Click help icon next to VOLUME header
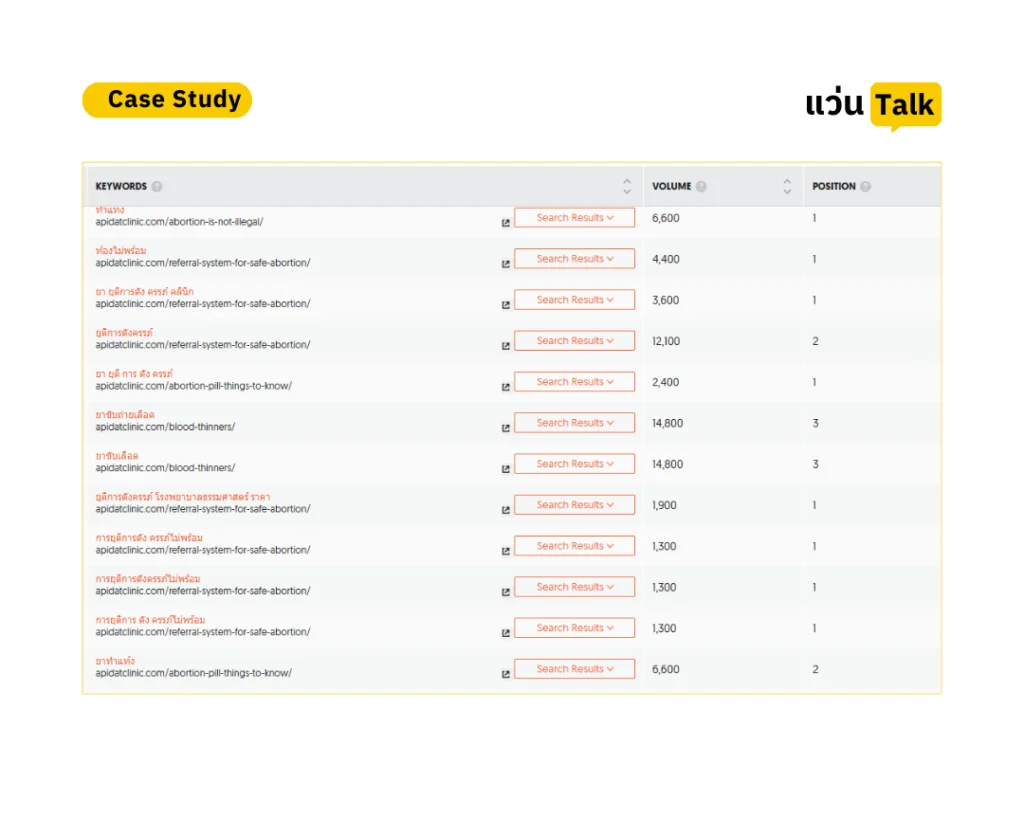Viewport: 1024px width, 819px height. (x=701, y=187)
